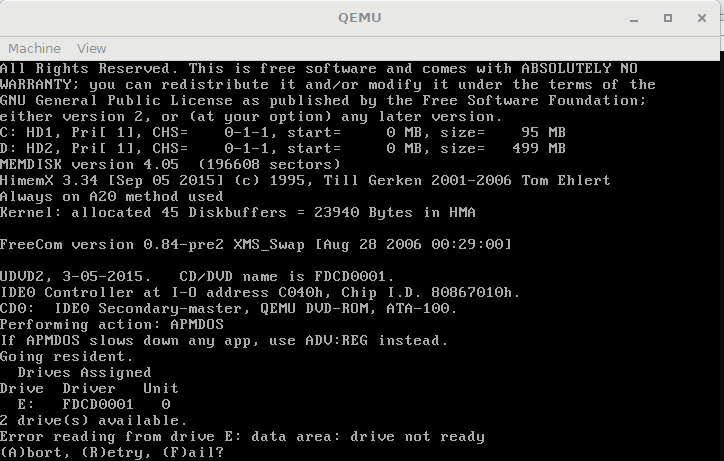Click the "2 drive(s) available." line

pyautogui.click(x=94, y=420)
